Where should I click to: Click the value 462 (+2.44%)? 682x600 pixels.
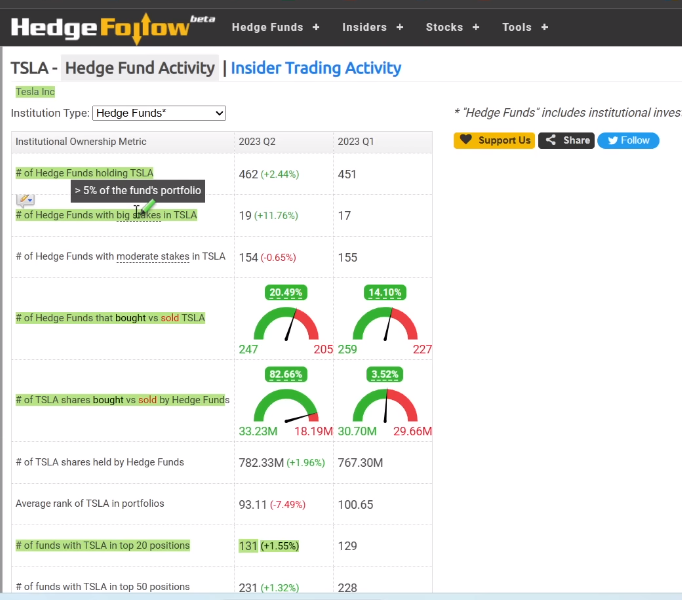(269, 174)
